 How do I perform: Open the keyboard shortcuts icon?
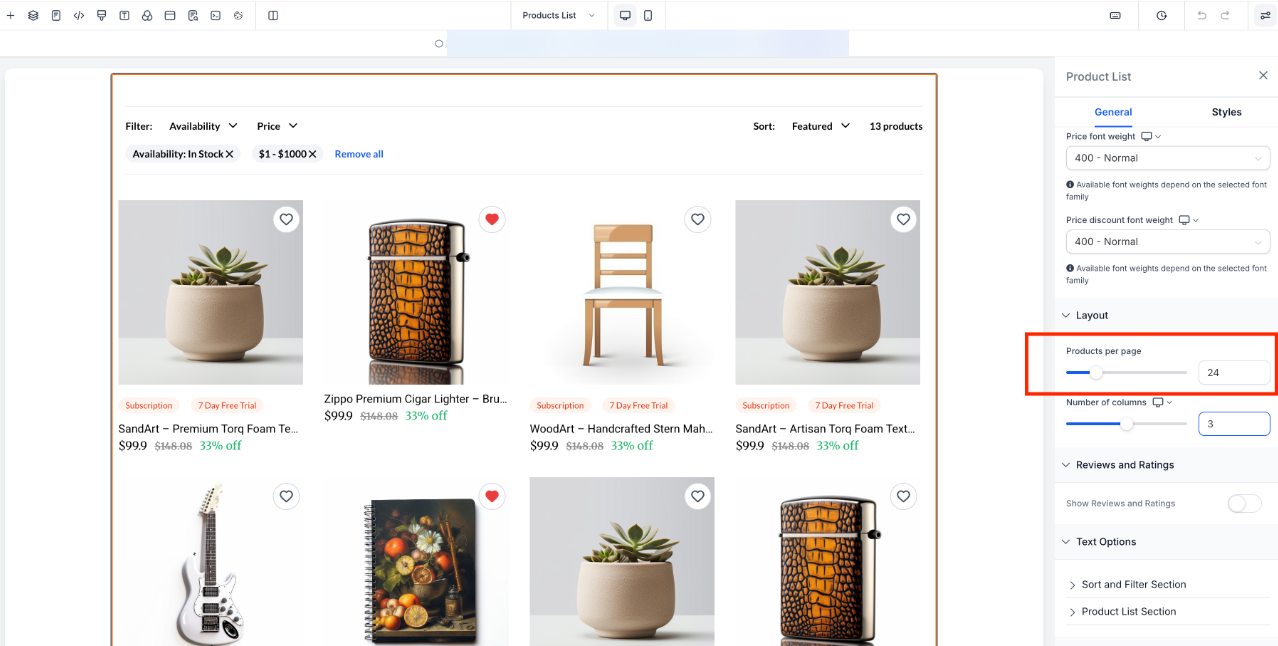coord(1115,15)
